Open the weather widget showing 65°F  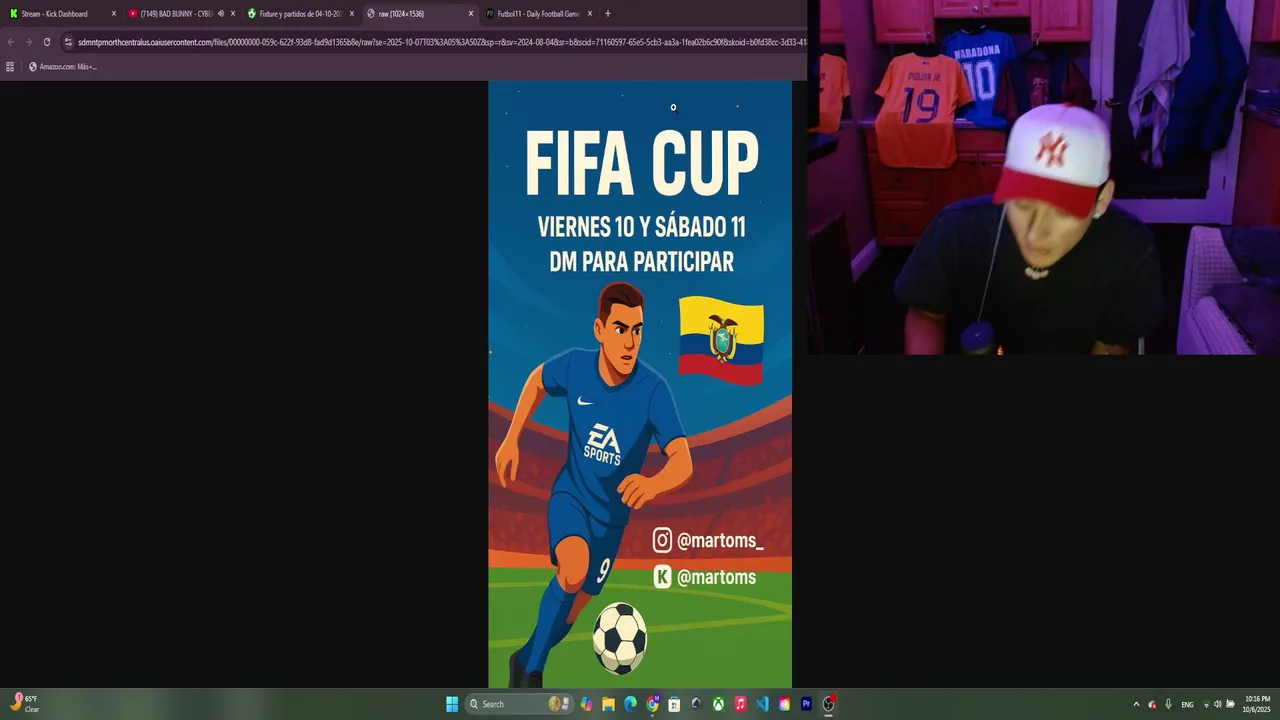(x=24, y=704)
